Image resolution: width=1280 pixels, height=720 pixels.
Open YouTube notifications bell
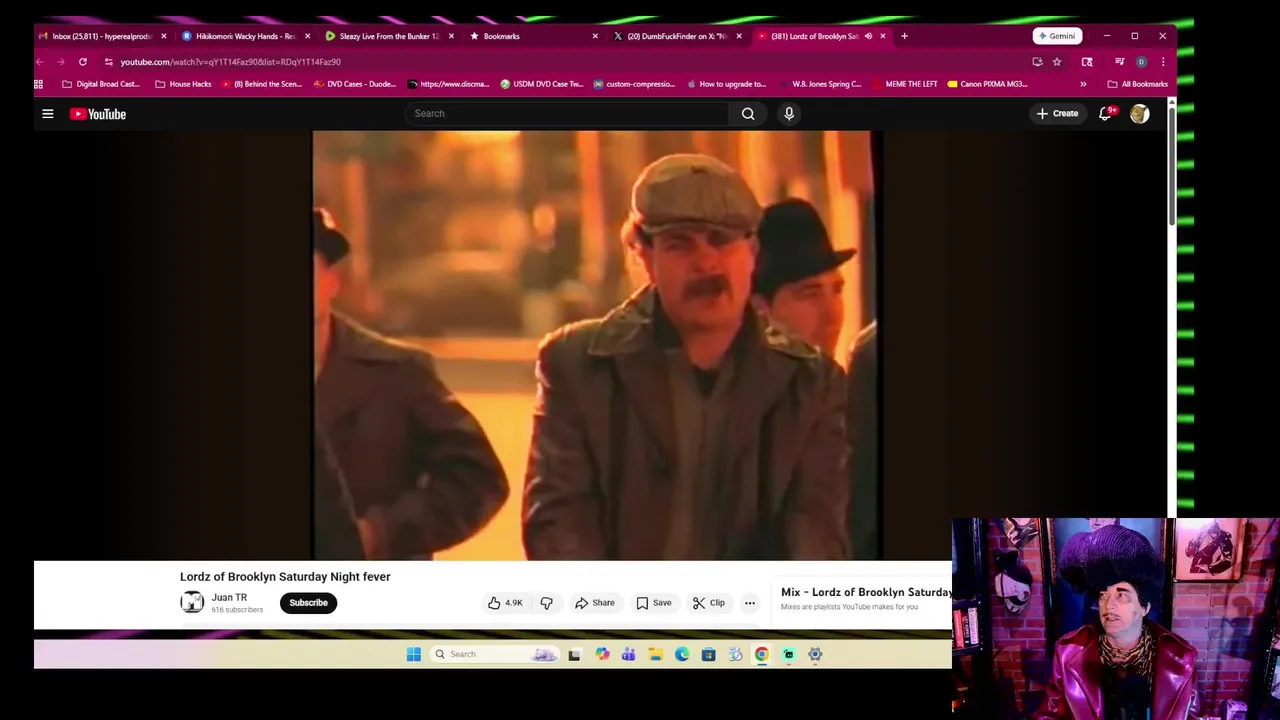[x=1105, y=114]
